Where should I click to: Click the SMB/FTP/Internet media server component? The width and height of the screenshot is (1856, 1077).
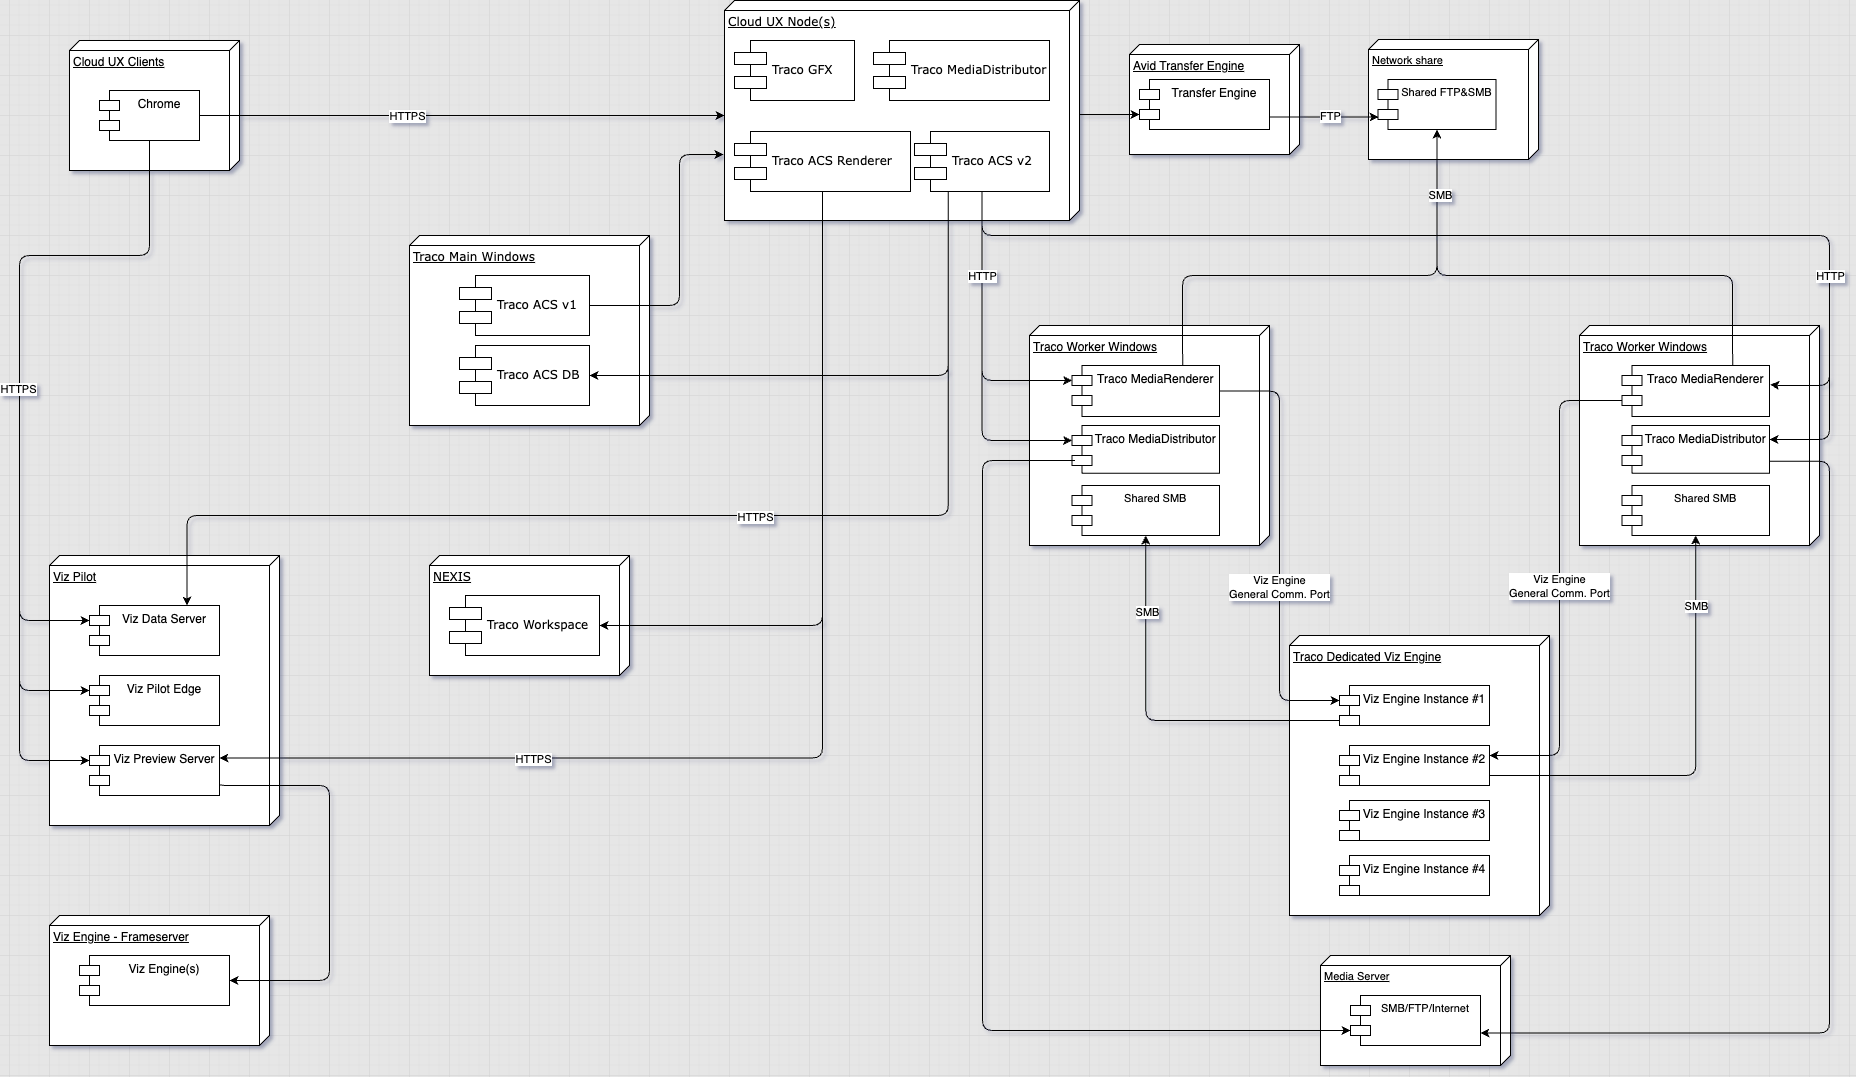[1423, 1020]
